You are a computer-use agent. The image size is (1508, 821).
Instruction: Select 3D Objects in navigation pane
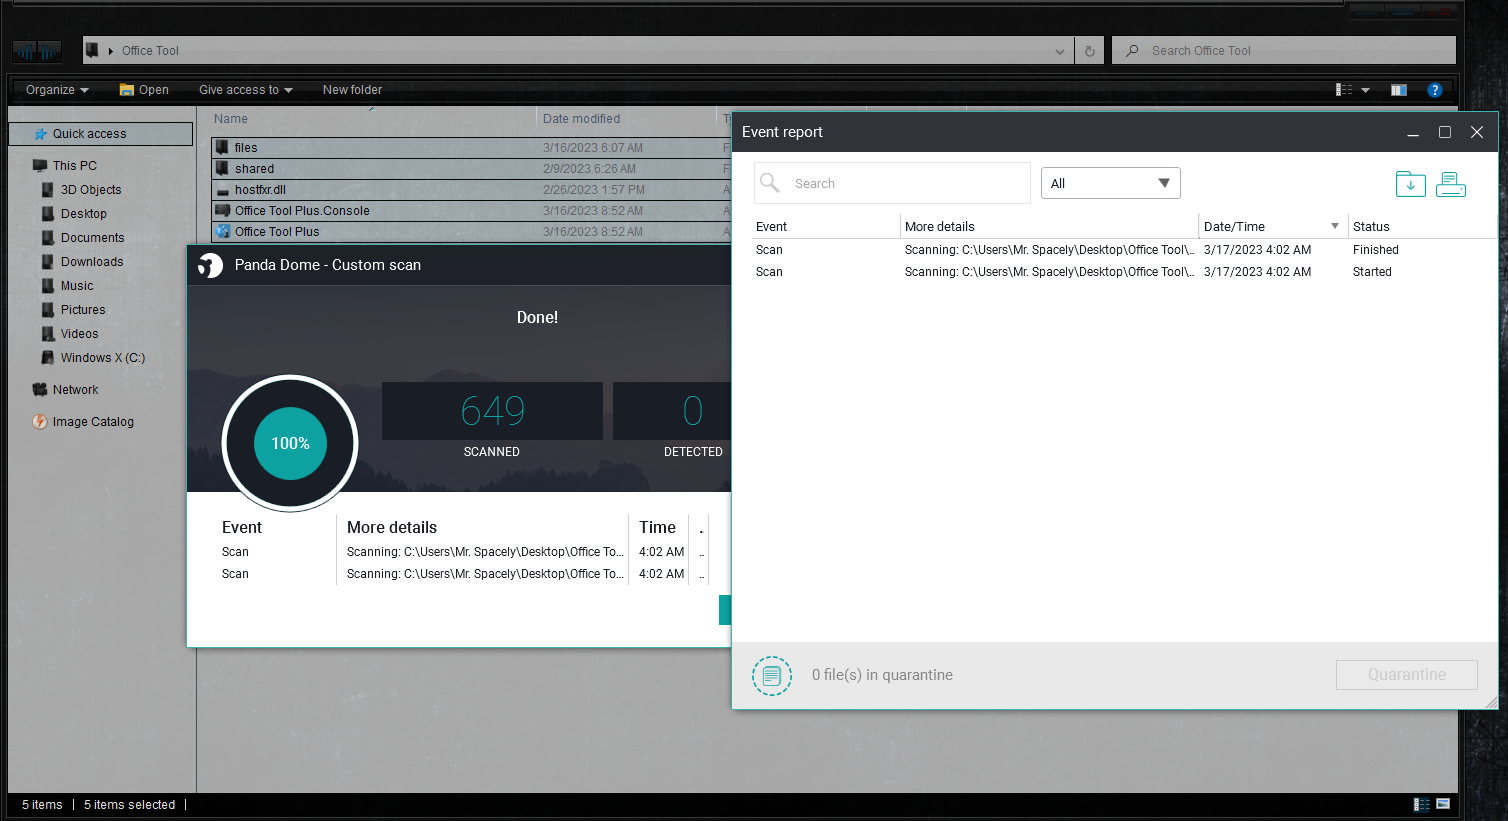[x=91, y=190]
